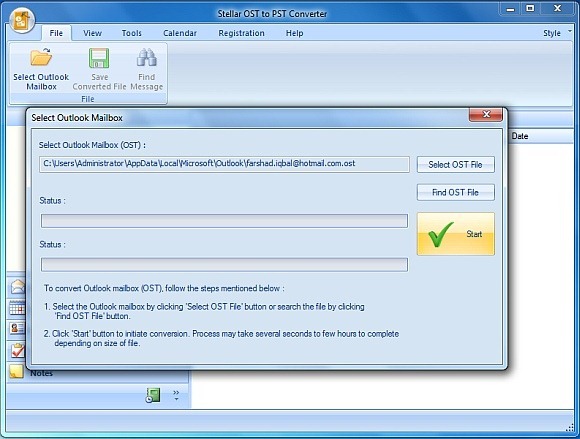Viewport: 580px width, 439px height.
Task: Click the Notes label in navigation pane
Action: [41, 374]
